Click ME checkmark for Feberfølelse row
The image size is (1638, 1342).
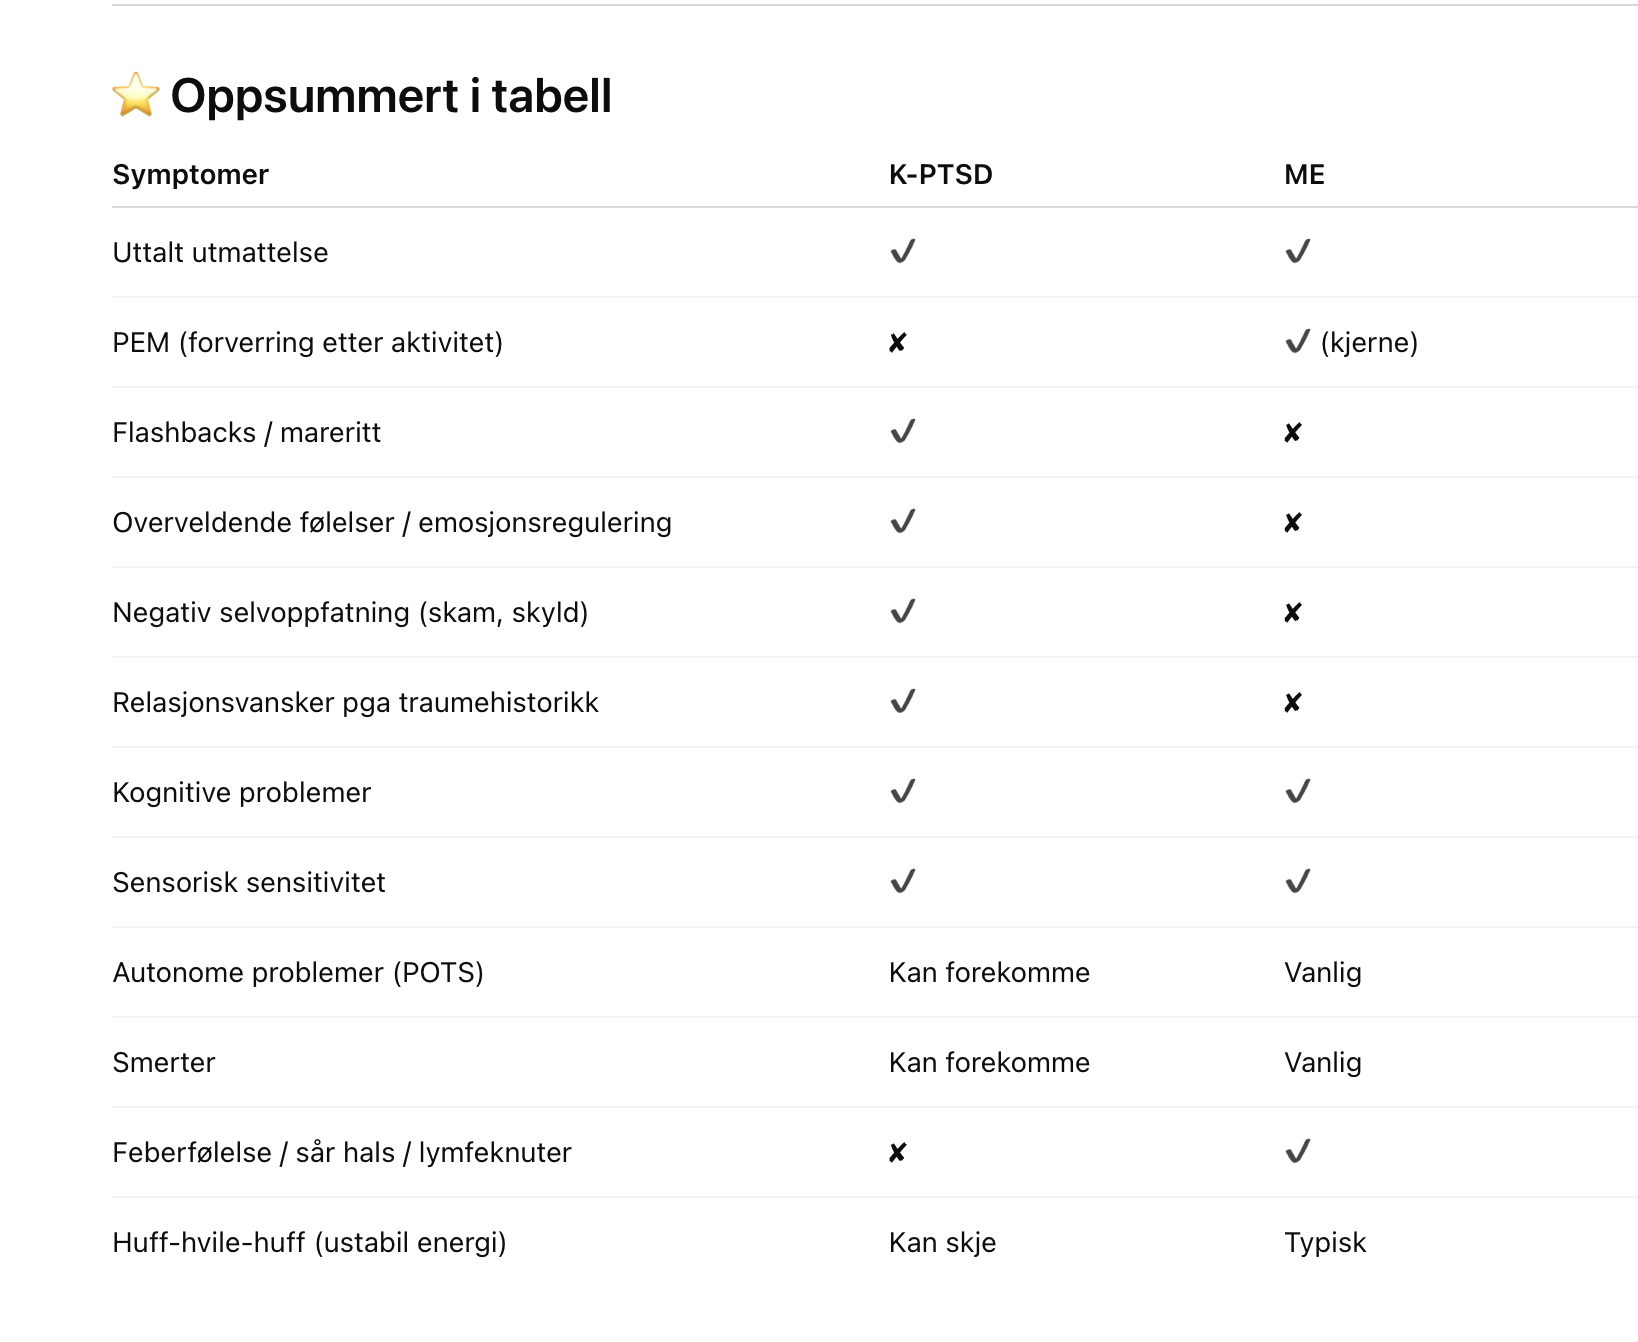(x=1297, y=1152)
